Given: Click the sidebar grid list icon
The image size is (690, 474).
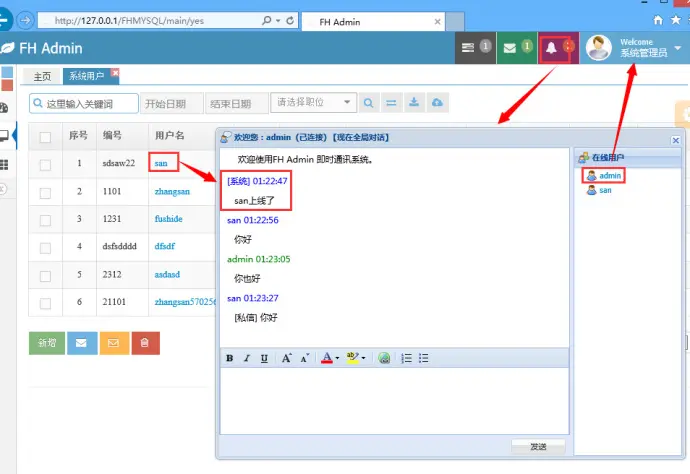Looking at the screenshot, I should click(4, 165).
